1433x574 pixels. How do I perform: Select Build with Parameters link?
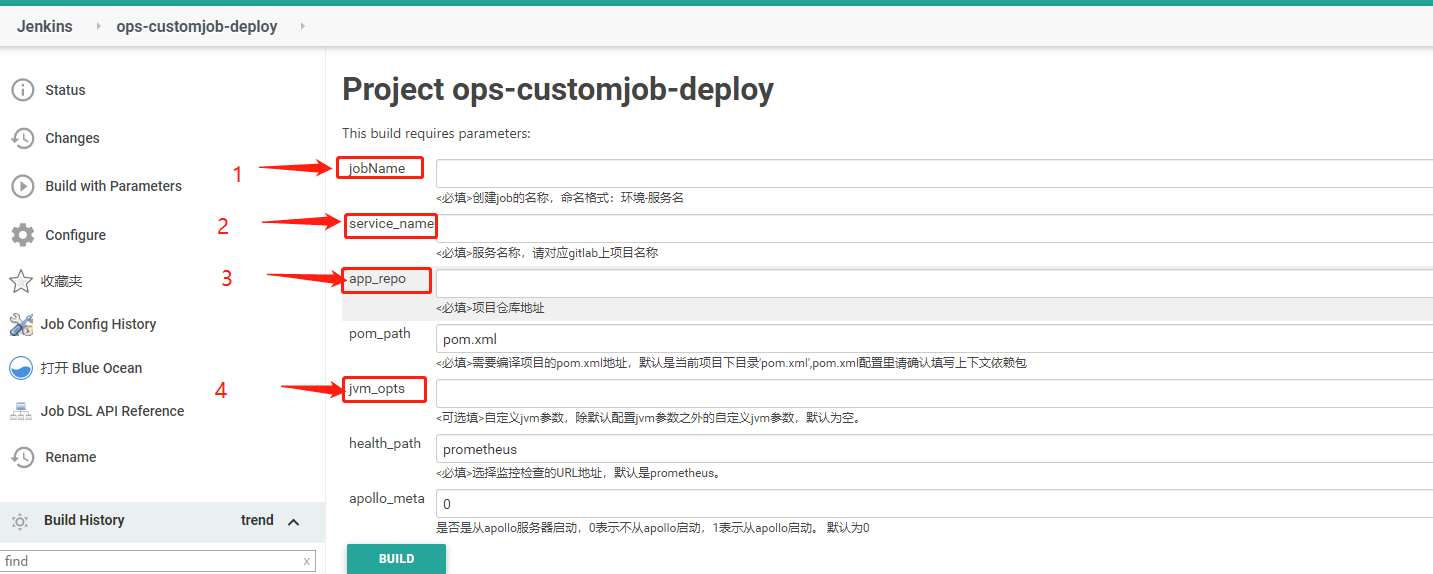coord(113,186)
